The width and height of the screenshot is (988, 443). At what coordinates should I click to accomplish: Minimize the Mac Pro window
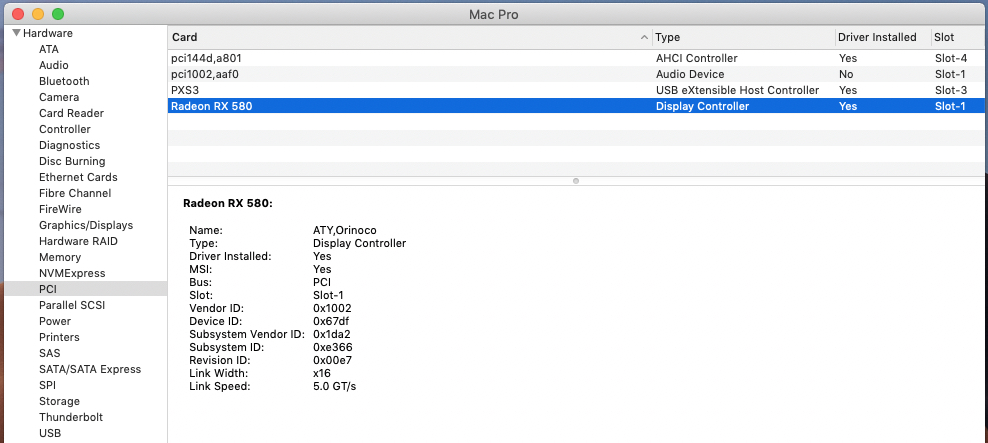point(38,14)
